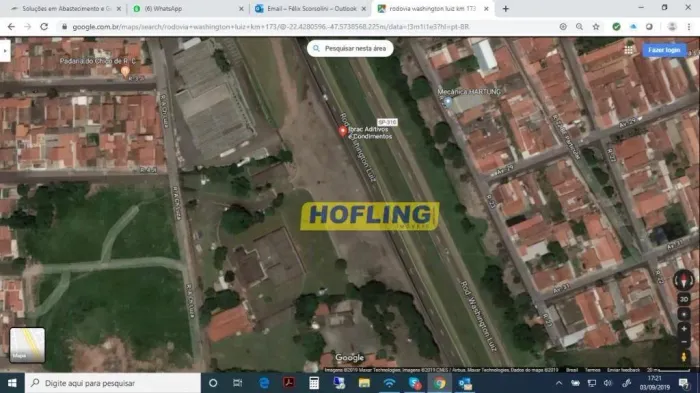Show my location on the map
700x393 pixels.
point(683,314)
